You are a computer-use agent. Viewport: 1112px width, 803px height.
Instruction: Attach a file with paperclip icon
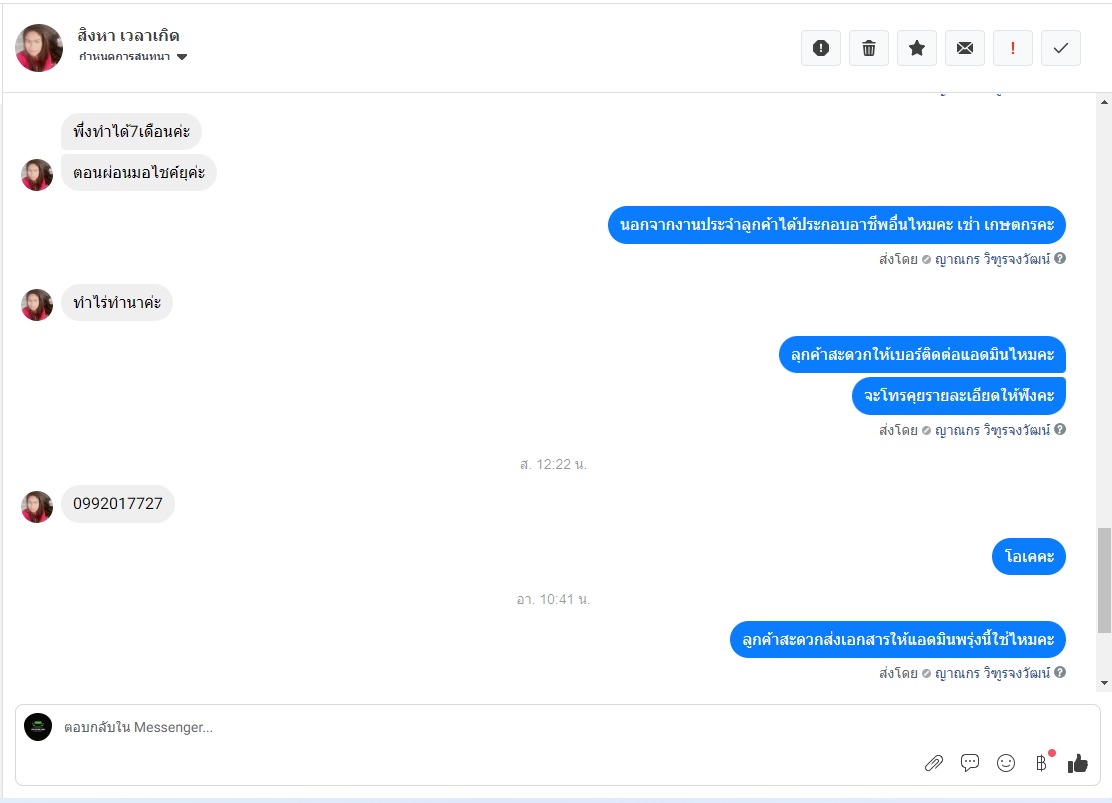click(934, 763)
